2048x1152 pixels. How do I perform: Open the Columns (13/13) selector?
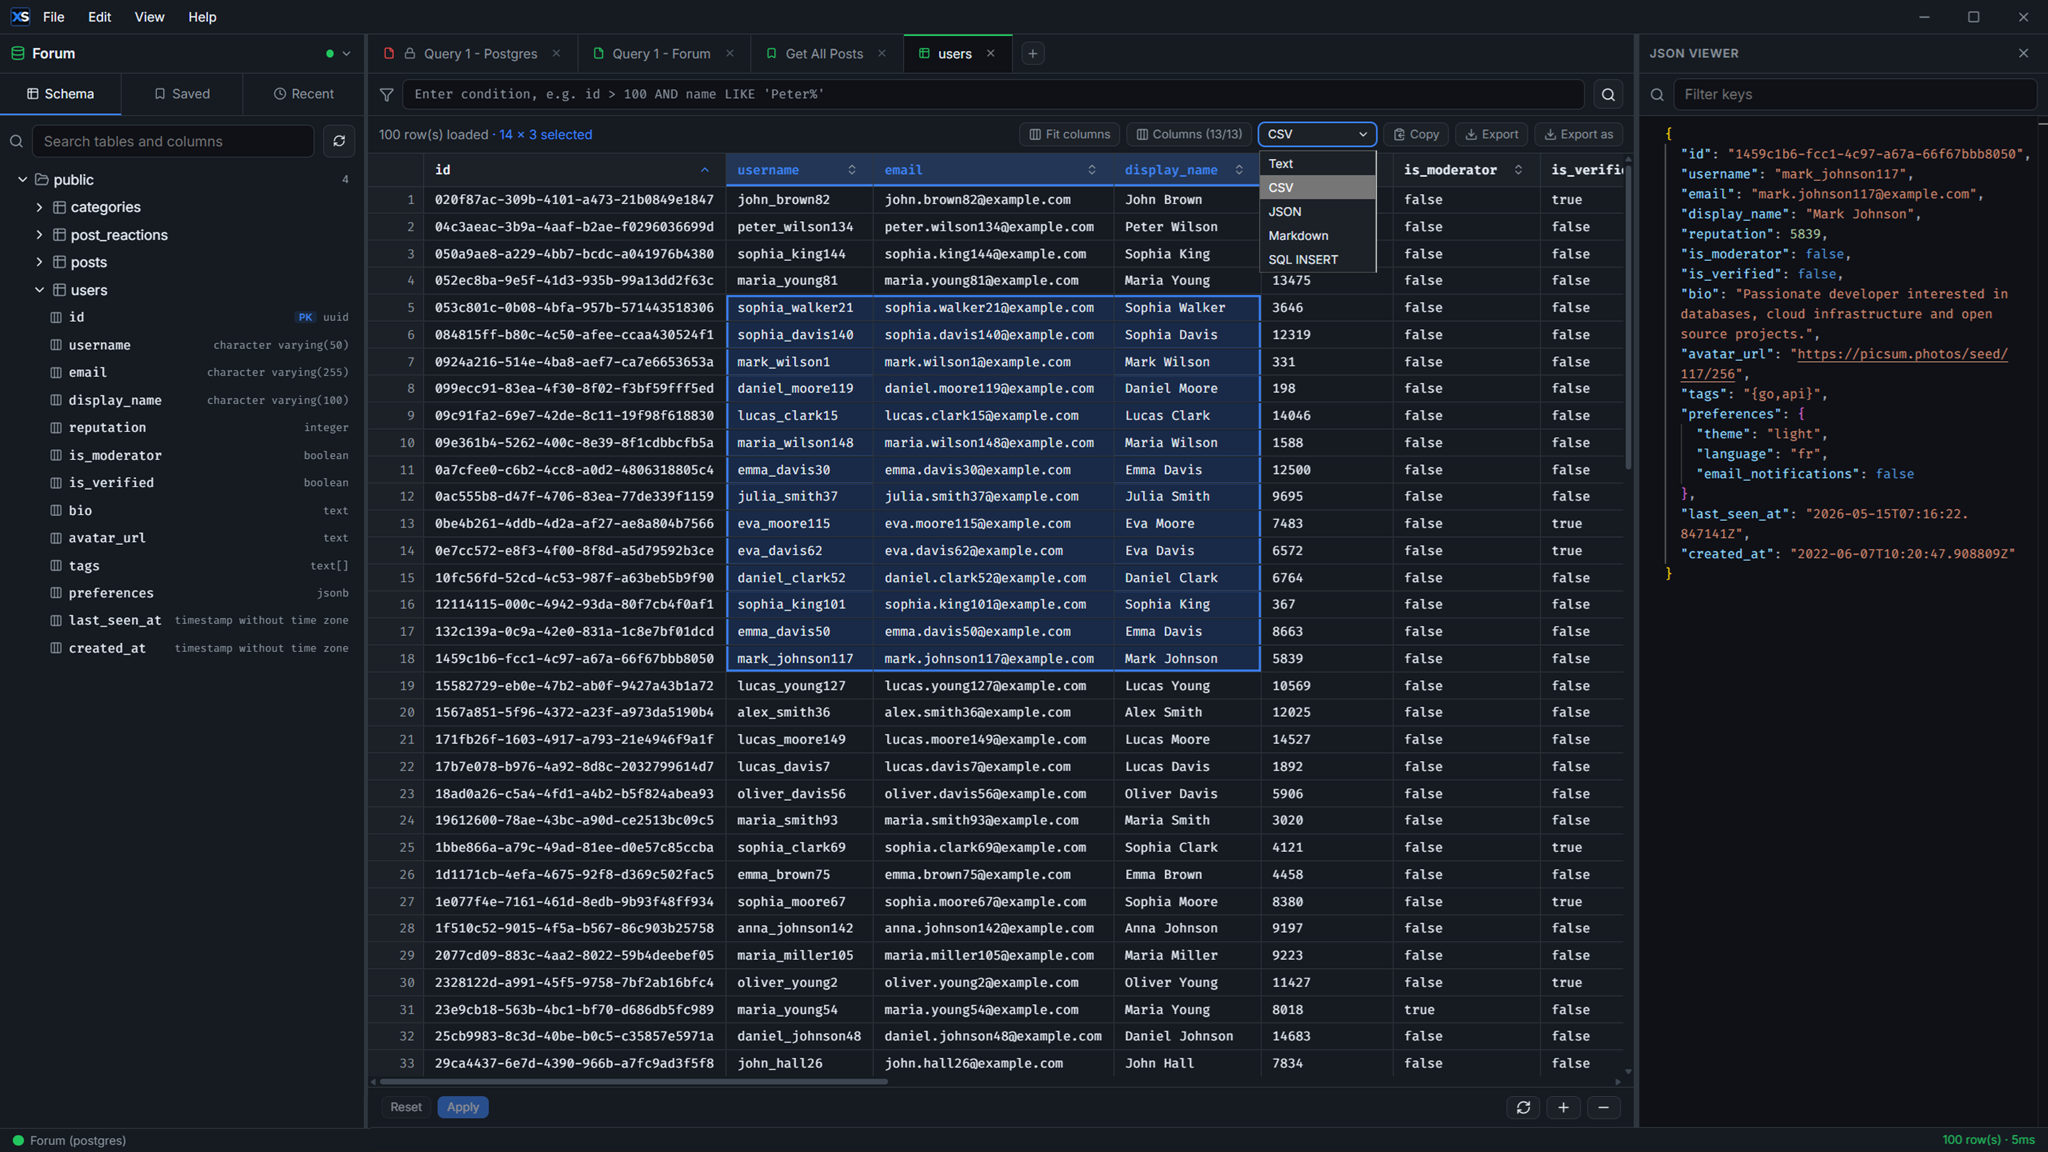click(1189, 134)
